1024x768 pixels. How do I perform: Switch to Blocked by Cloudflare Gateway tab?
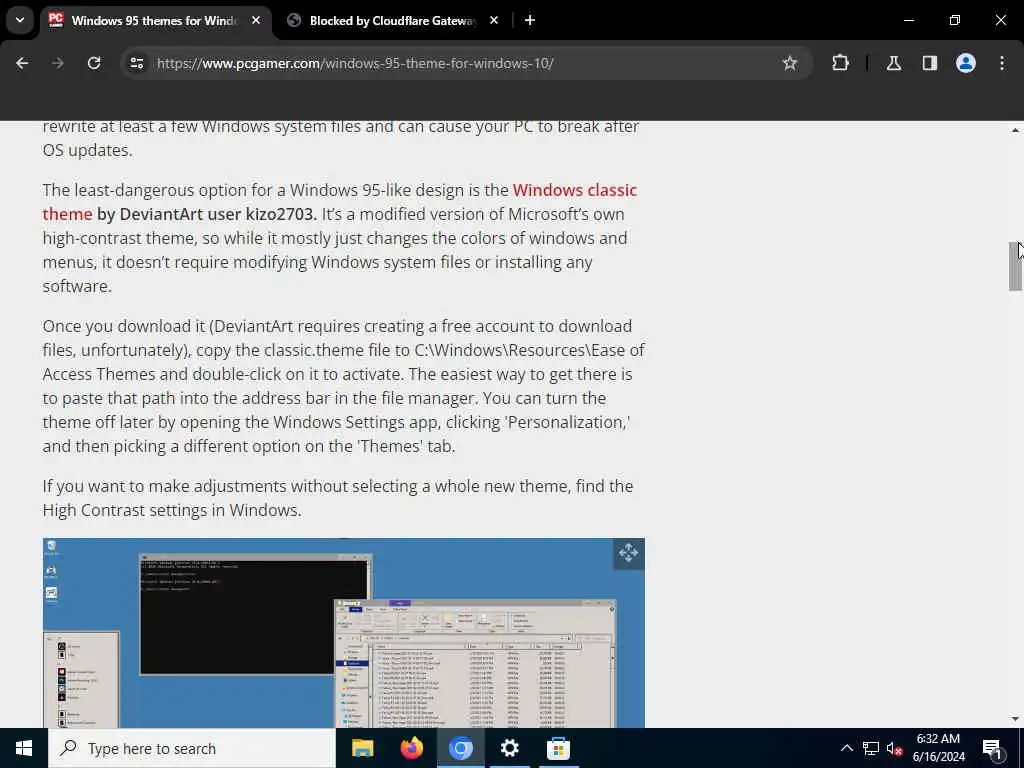[x=392, y=21]
